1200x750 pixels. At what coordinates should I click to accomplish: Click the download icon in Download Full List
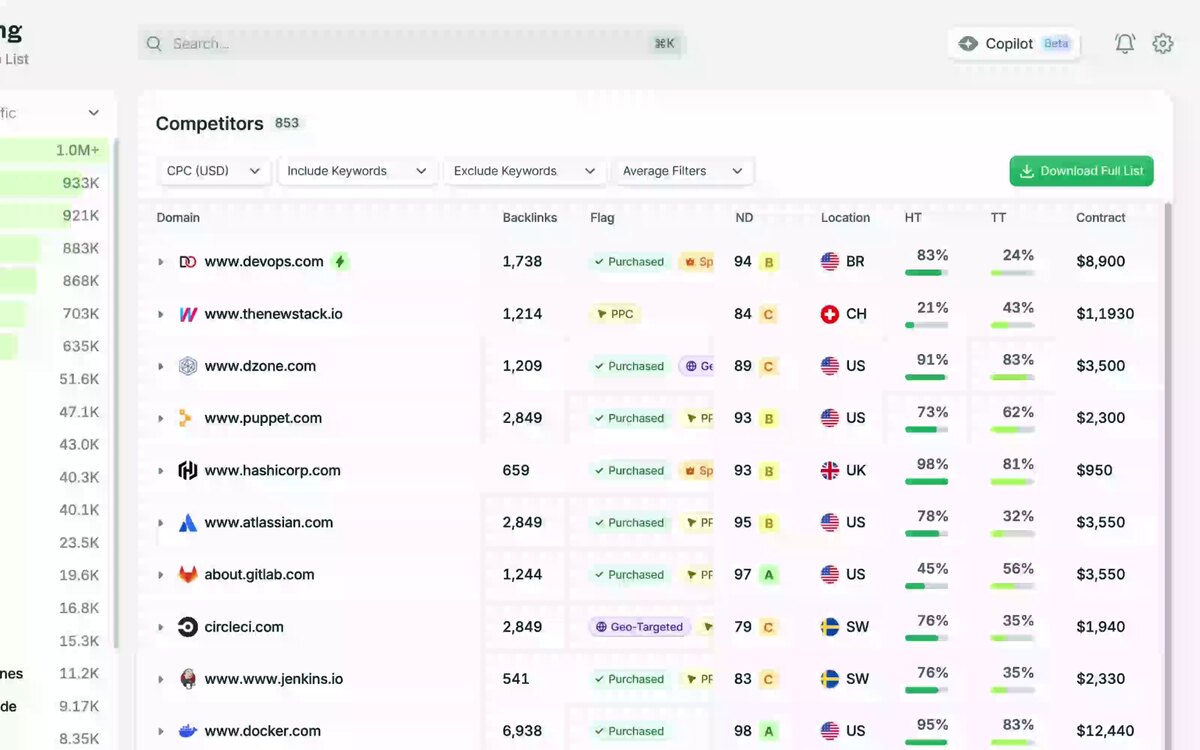tap(1026, 171)
